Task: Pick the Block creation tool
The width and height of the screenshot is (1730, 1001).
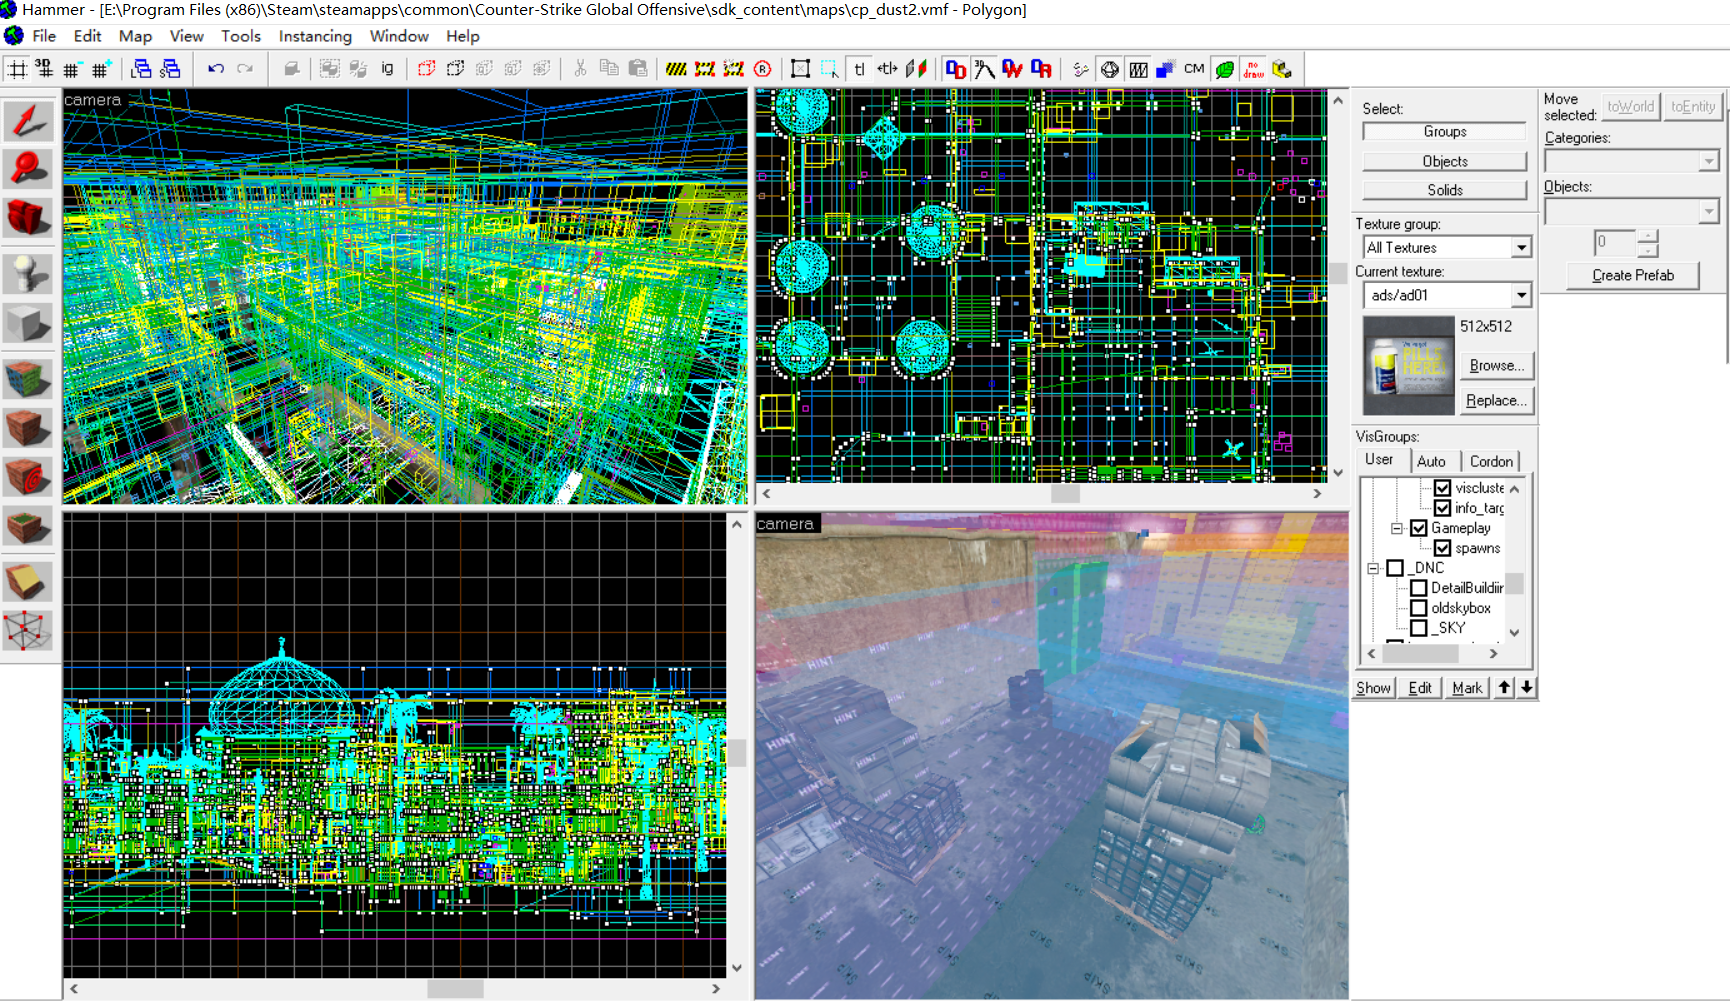Action: click(x=28, y=324)
